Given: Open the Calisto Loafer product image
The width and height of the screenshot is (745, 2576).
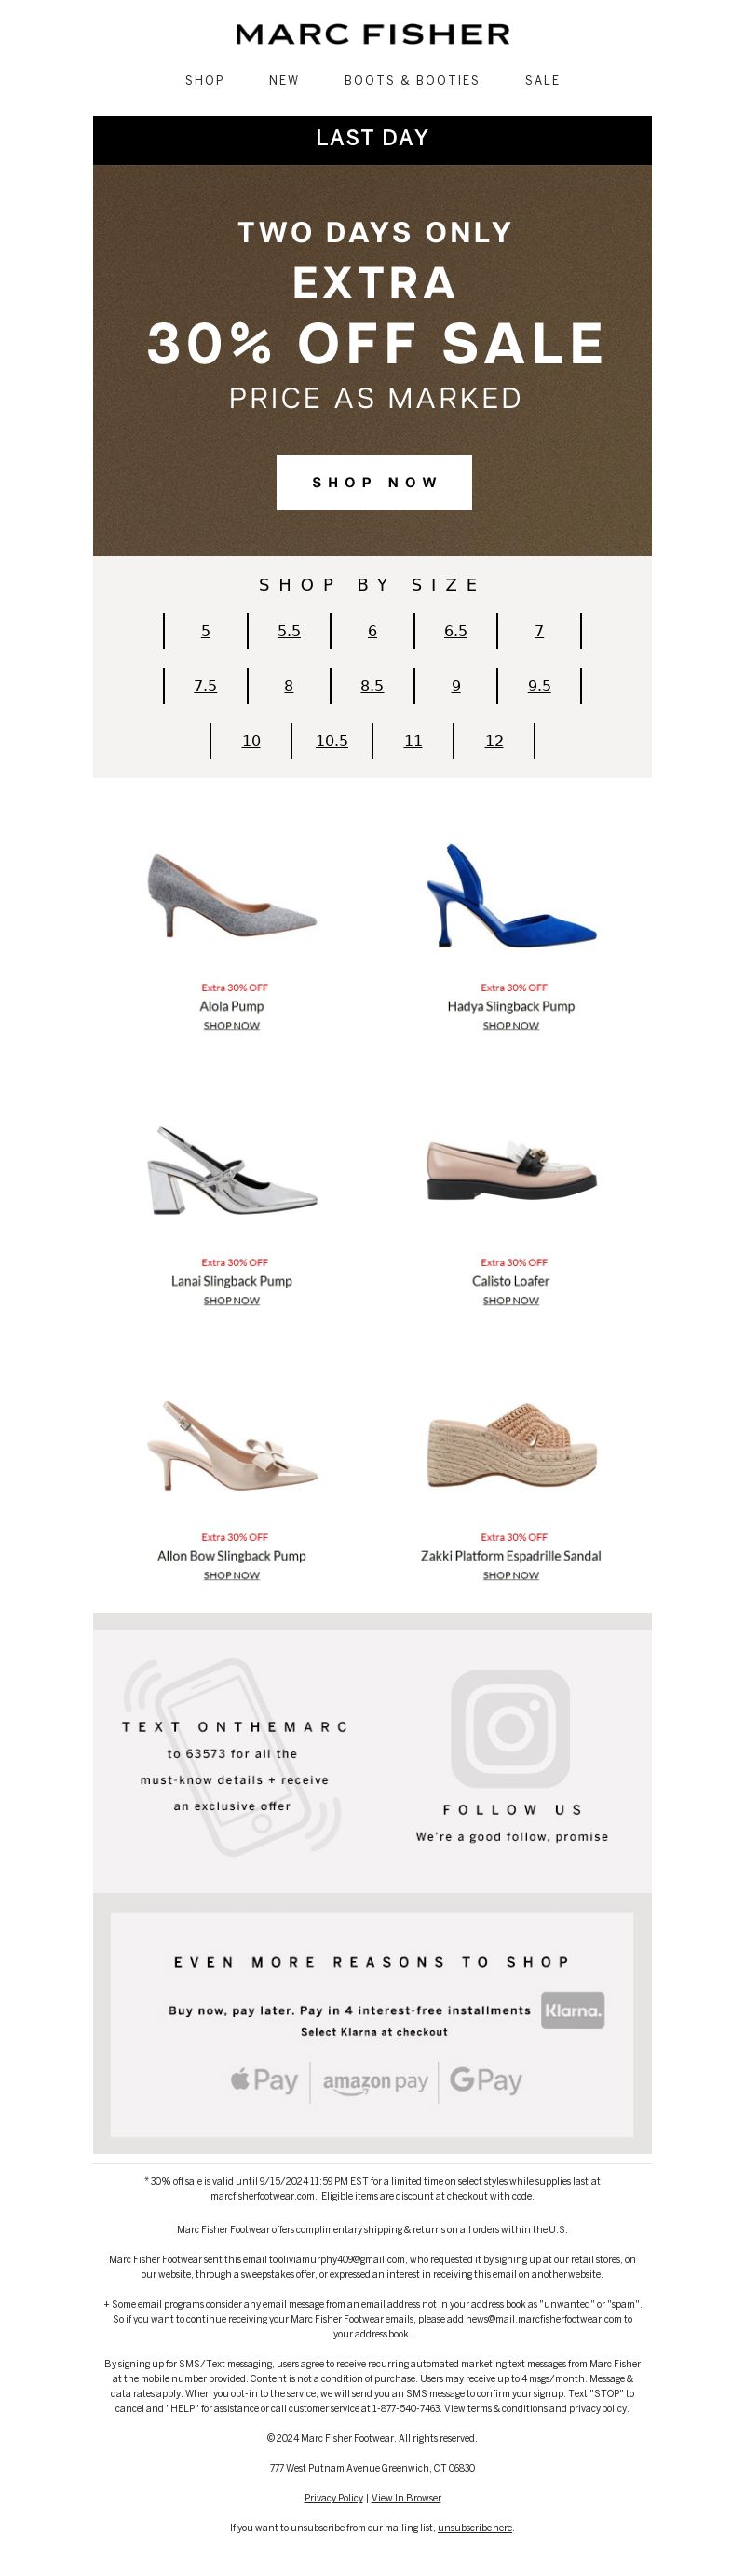Looking at the screenshot, I should pos(511,1169).
